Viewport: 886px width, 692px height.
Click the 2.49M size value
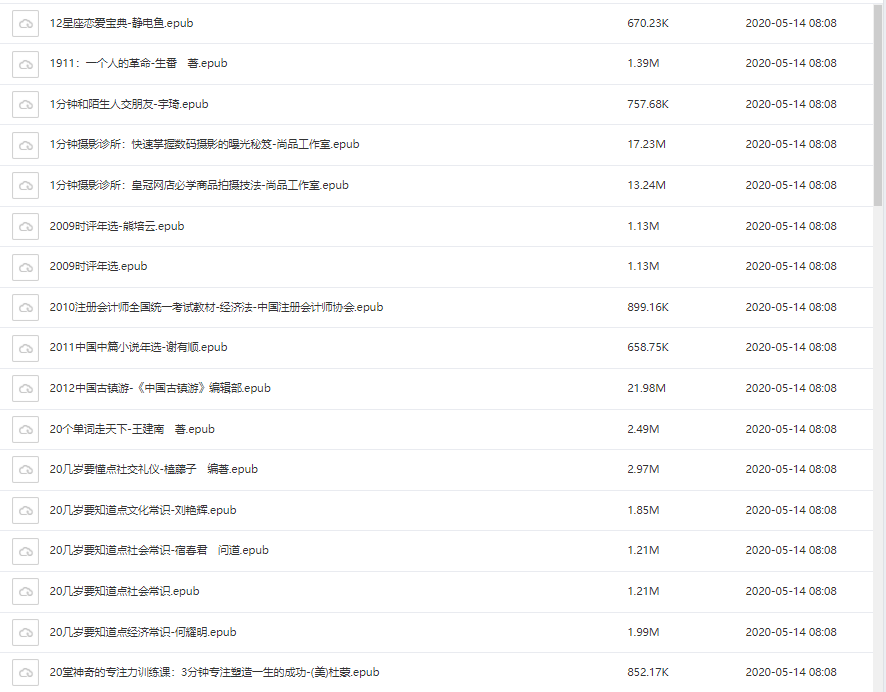[x=643, y=429]
